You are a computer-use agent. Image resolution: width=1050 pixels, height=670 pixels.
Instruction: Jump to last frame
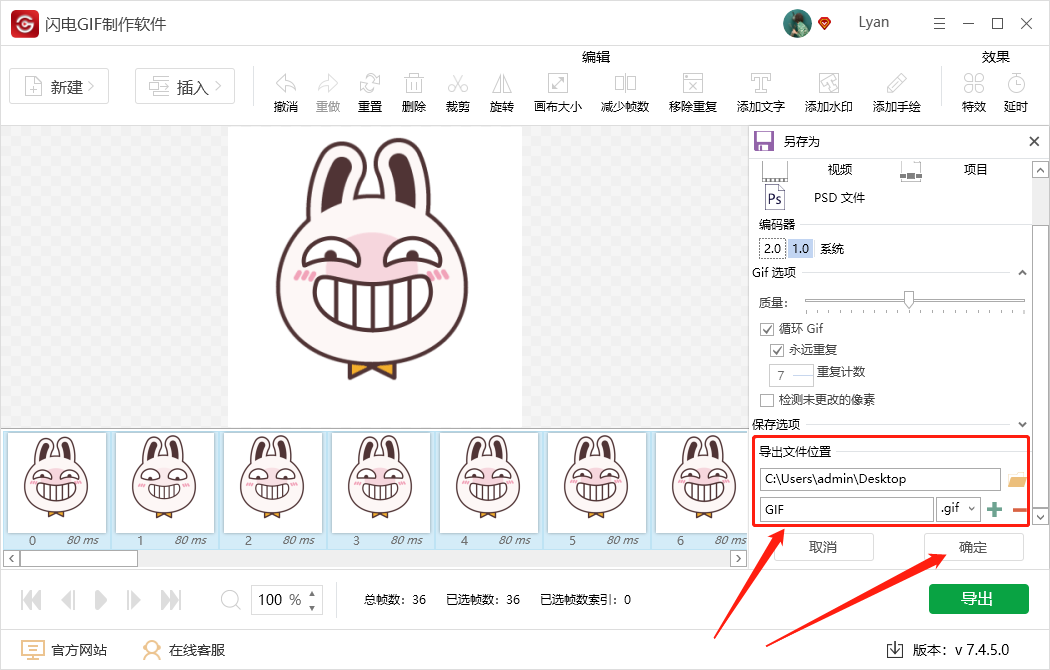(171, 600)
